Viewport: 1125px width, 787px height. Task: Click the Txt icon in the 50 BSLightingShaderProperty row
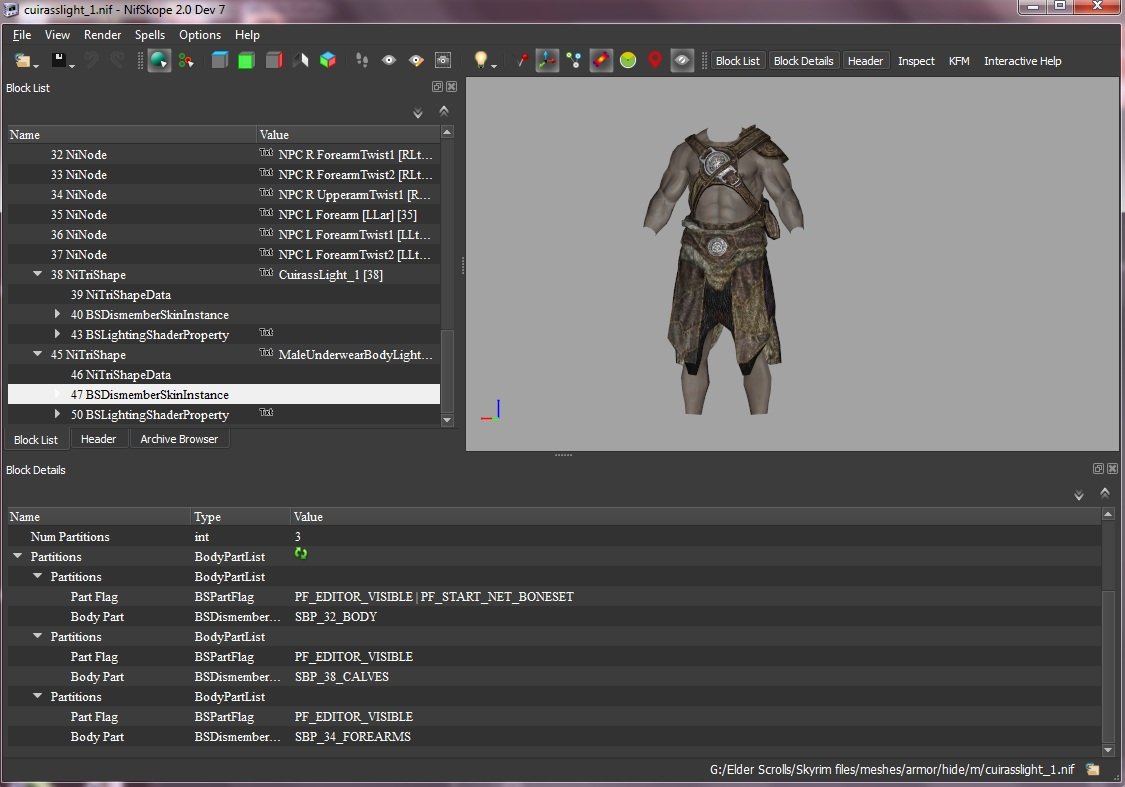266,413
